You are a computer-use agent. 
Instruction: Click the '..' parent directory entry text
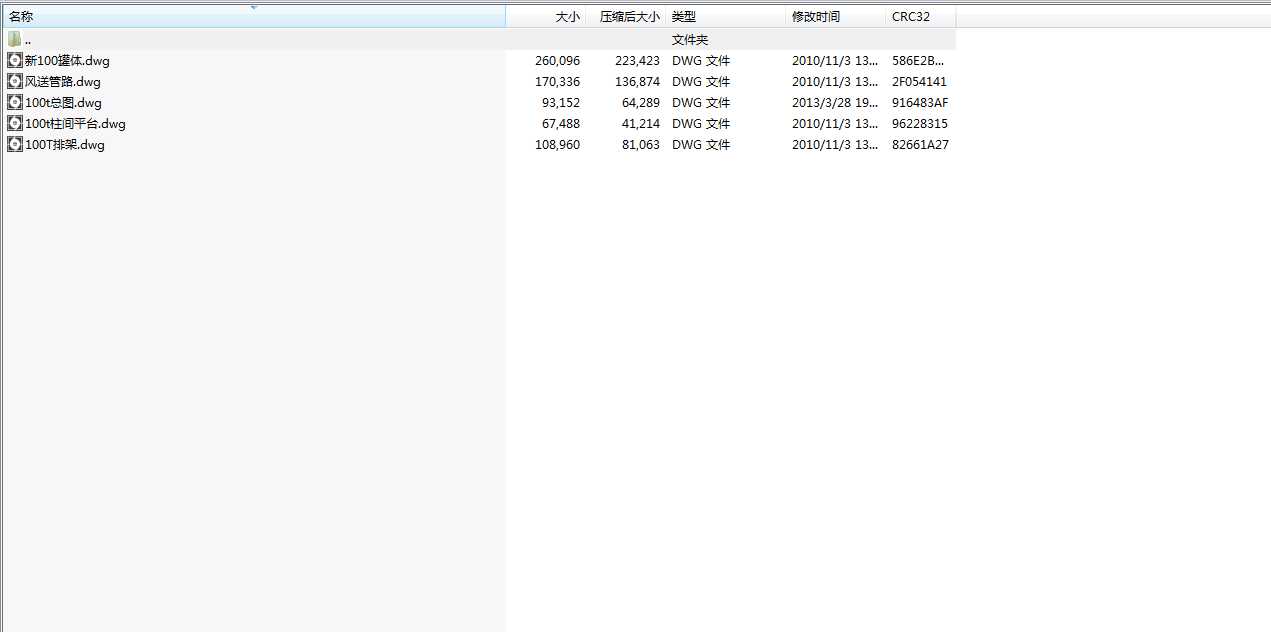coord(27,40)
